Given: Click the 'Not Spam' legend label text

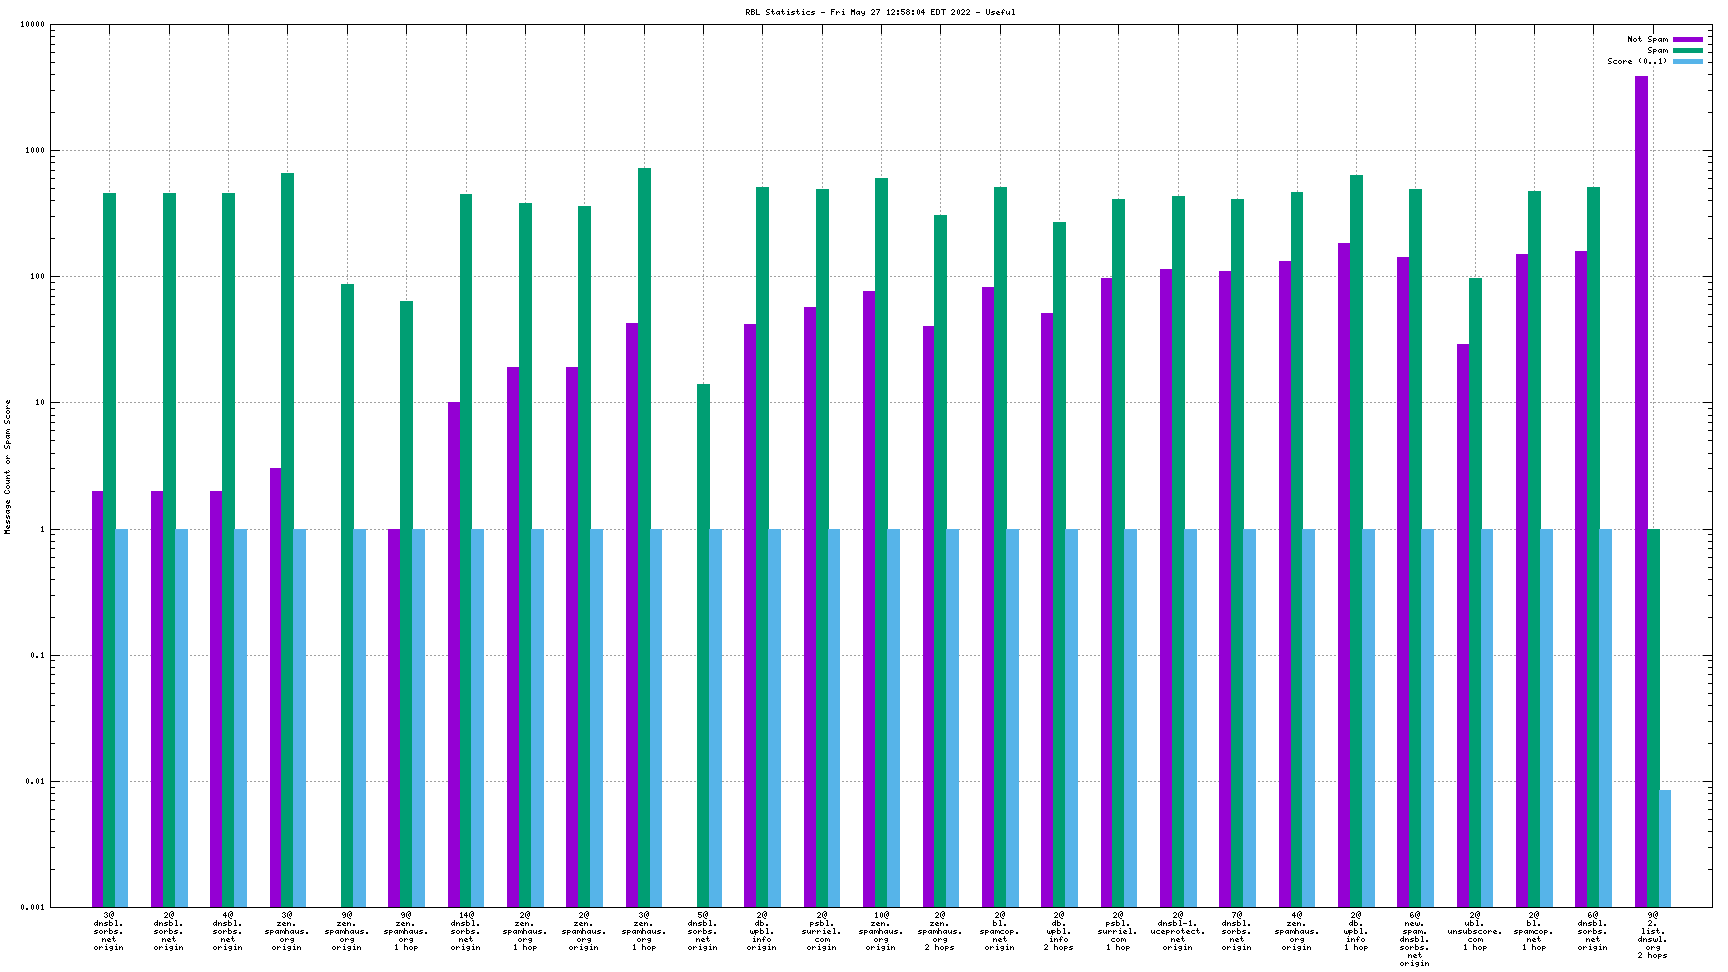Looking at the screenshot, I should pos(1647,40).
